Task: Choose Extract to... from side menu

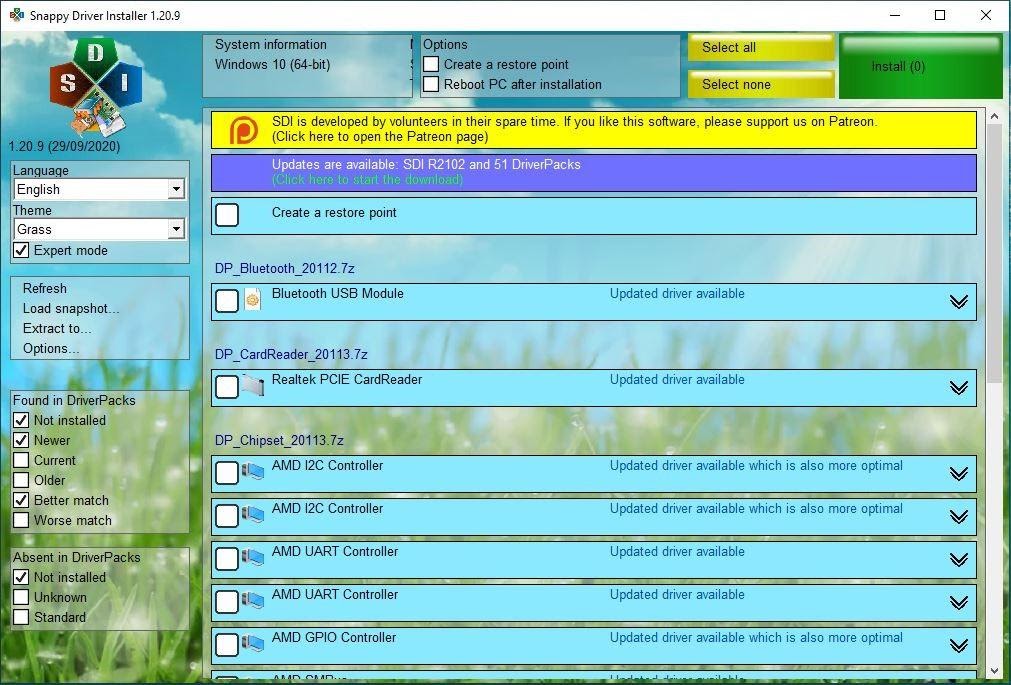Action: point(57,328)
